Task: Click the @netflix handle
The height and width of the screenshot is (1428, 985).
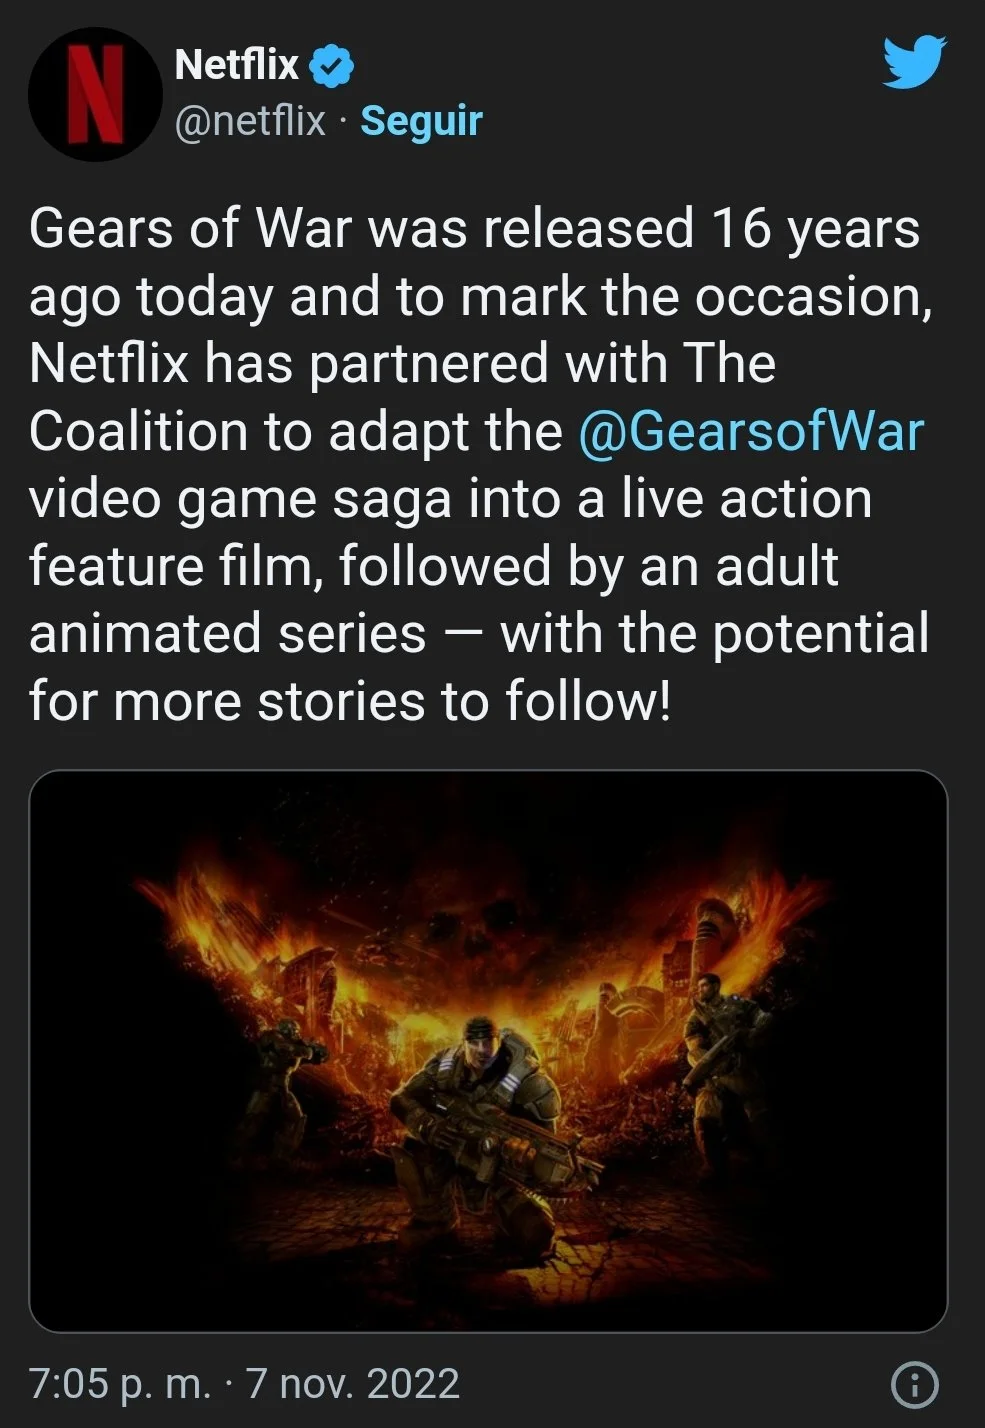Action: (250, 121)
